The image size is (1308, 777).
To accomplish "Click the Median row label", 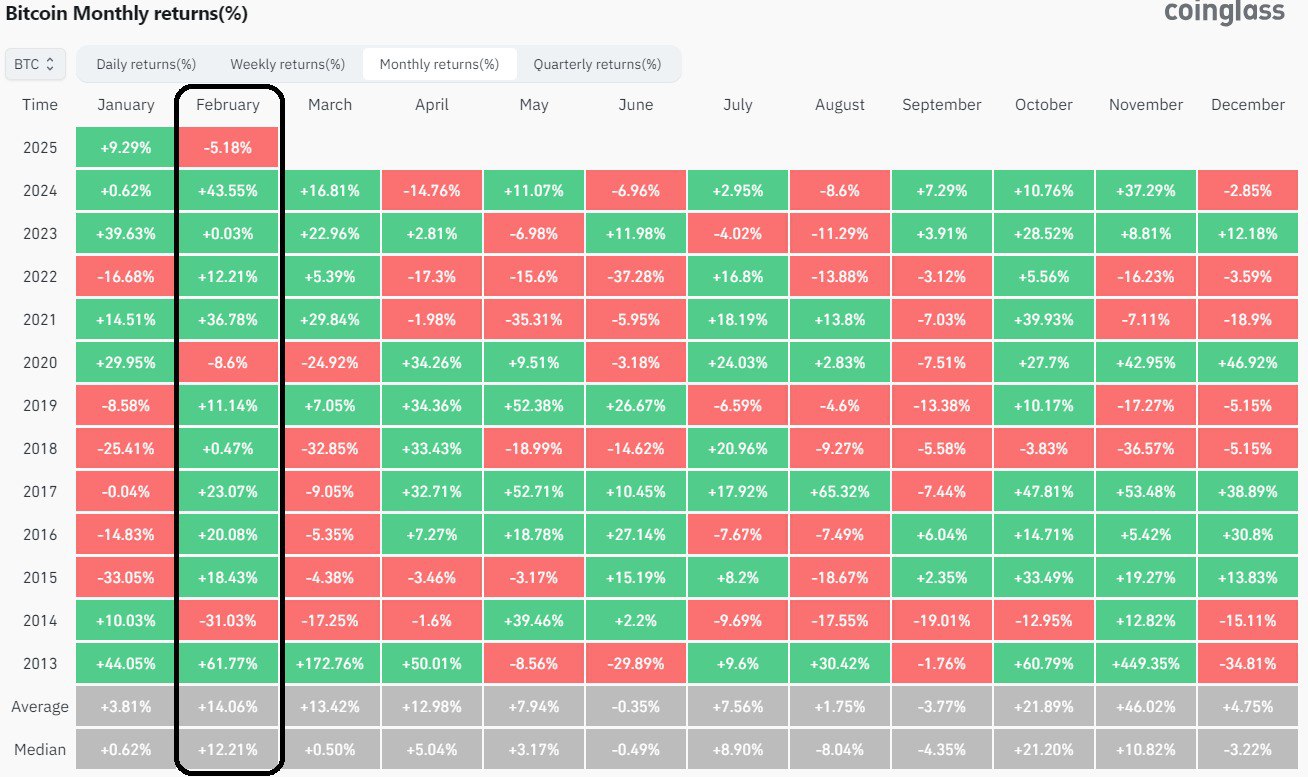I will pyautogui.click(x=40, y=749).
